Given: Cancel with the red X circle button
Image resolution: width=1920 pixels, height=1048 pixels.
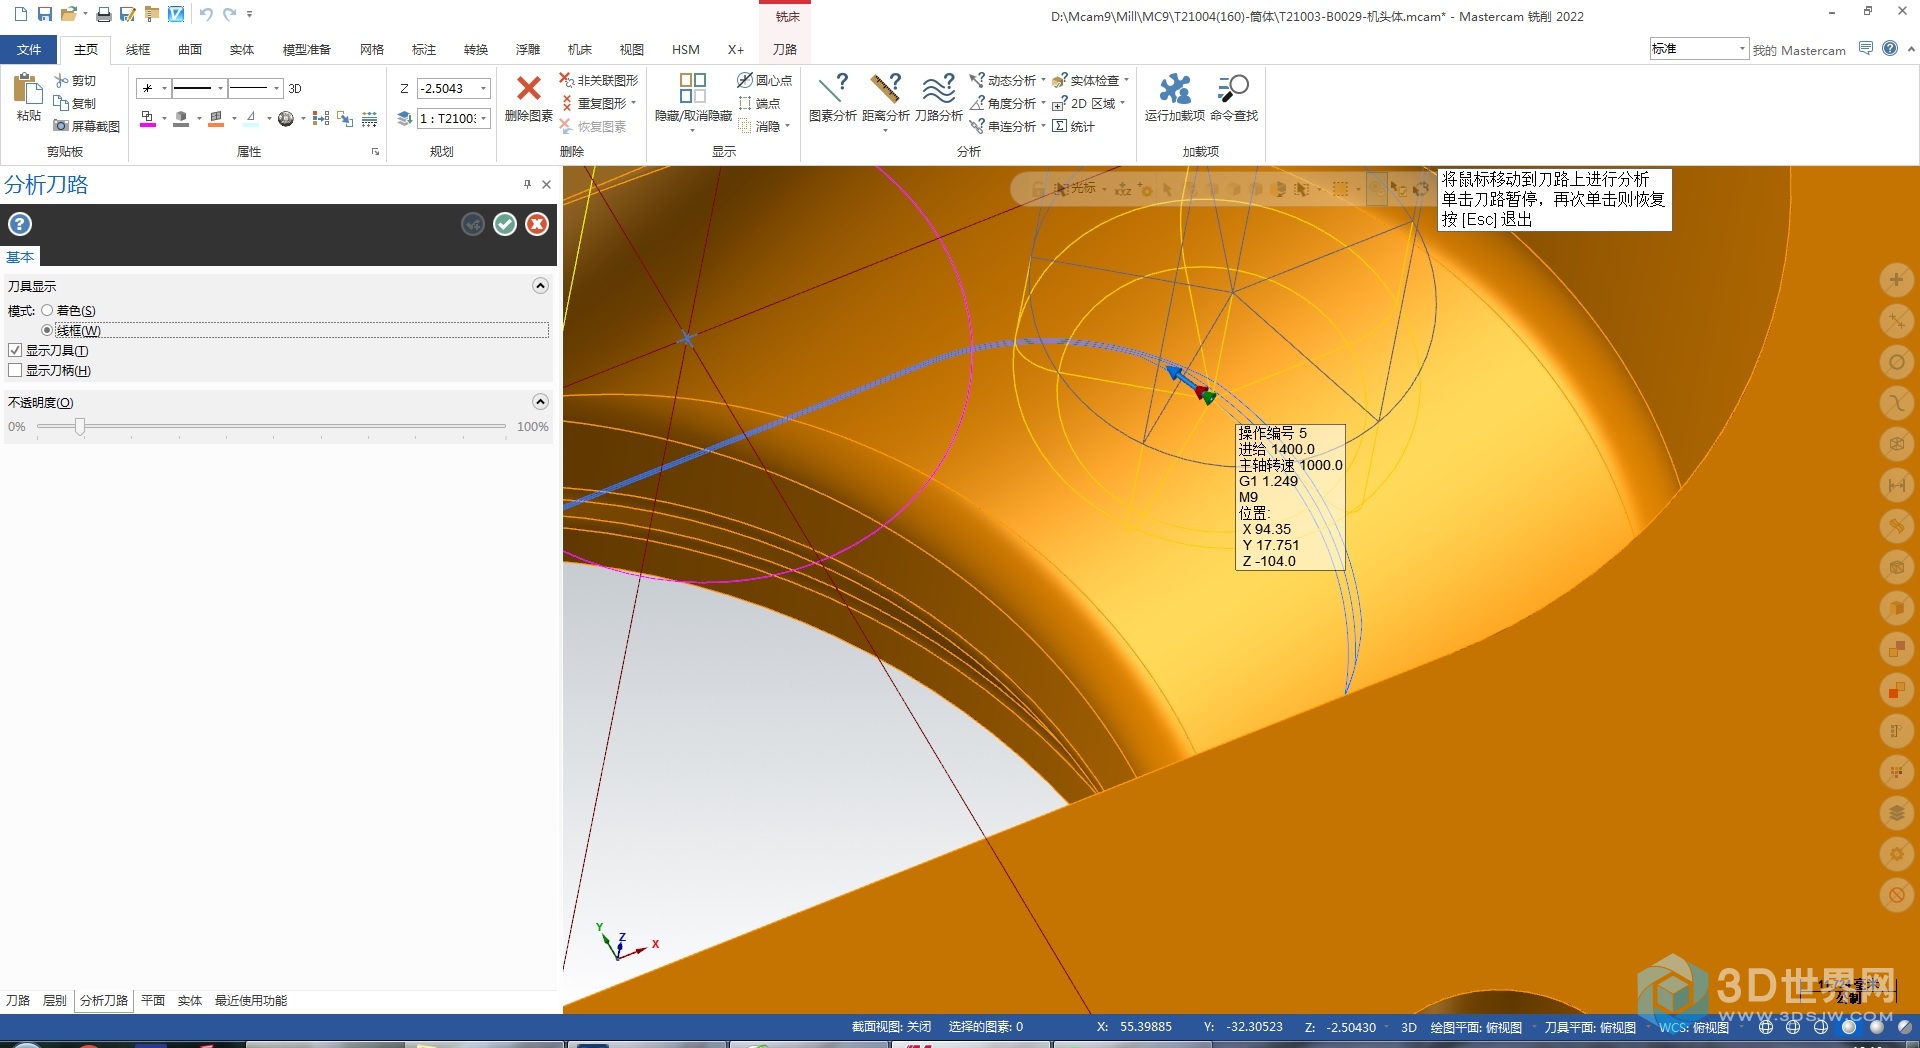Looking at the screenshot, I should point(537,224).
